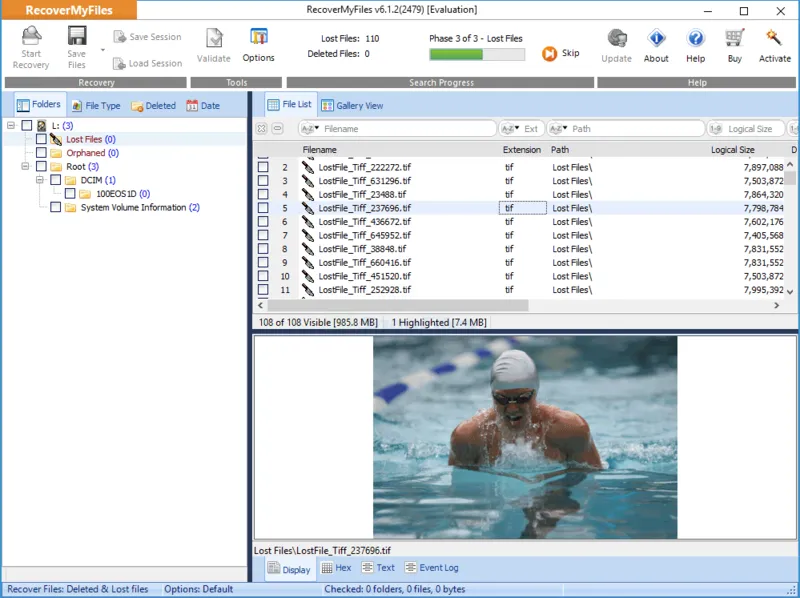Click the Load Session button
The image size is (800, 598).
(x=147, y=63)
